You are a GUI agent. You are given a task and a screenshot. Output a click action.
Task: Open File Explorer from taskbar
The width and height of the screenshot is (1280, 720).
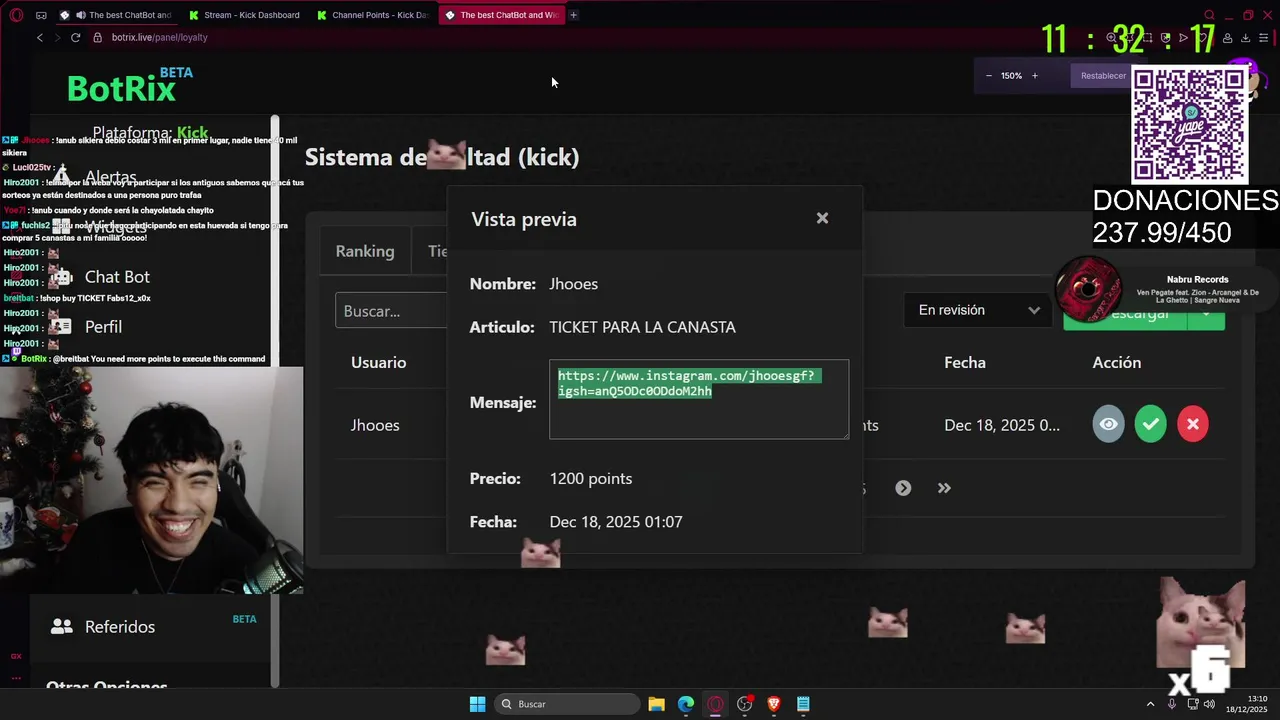click(656, 704)
